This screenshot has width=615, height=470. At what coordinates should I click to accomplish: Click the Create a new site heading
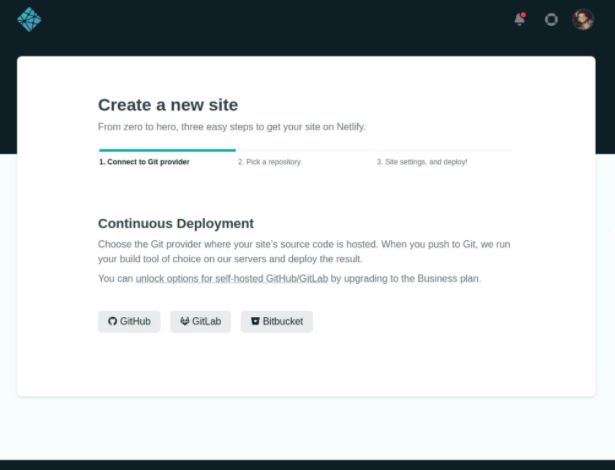(168, 105)
